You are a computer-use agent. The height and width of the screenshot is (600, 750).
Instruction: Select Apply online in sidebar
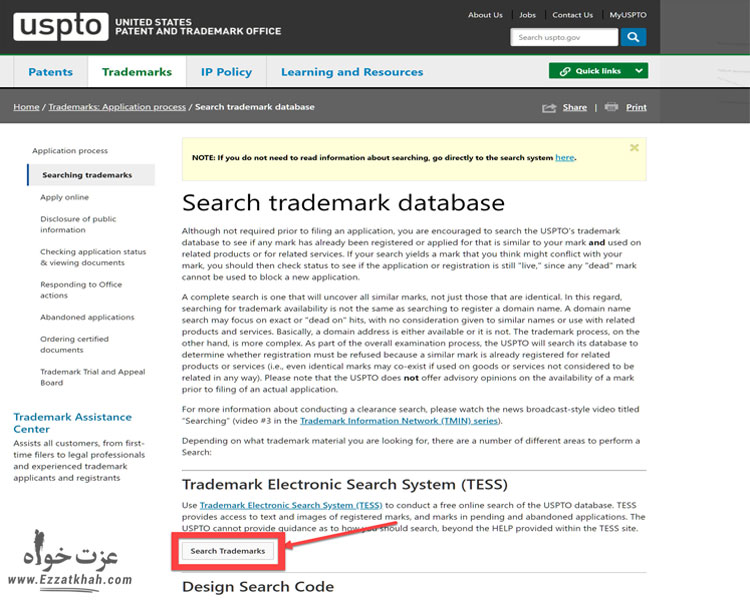[x=64, y=197]
